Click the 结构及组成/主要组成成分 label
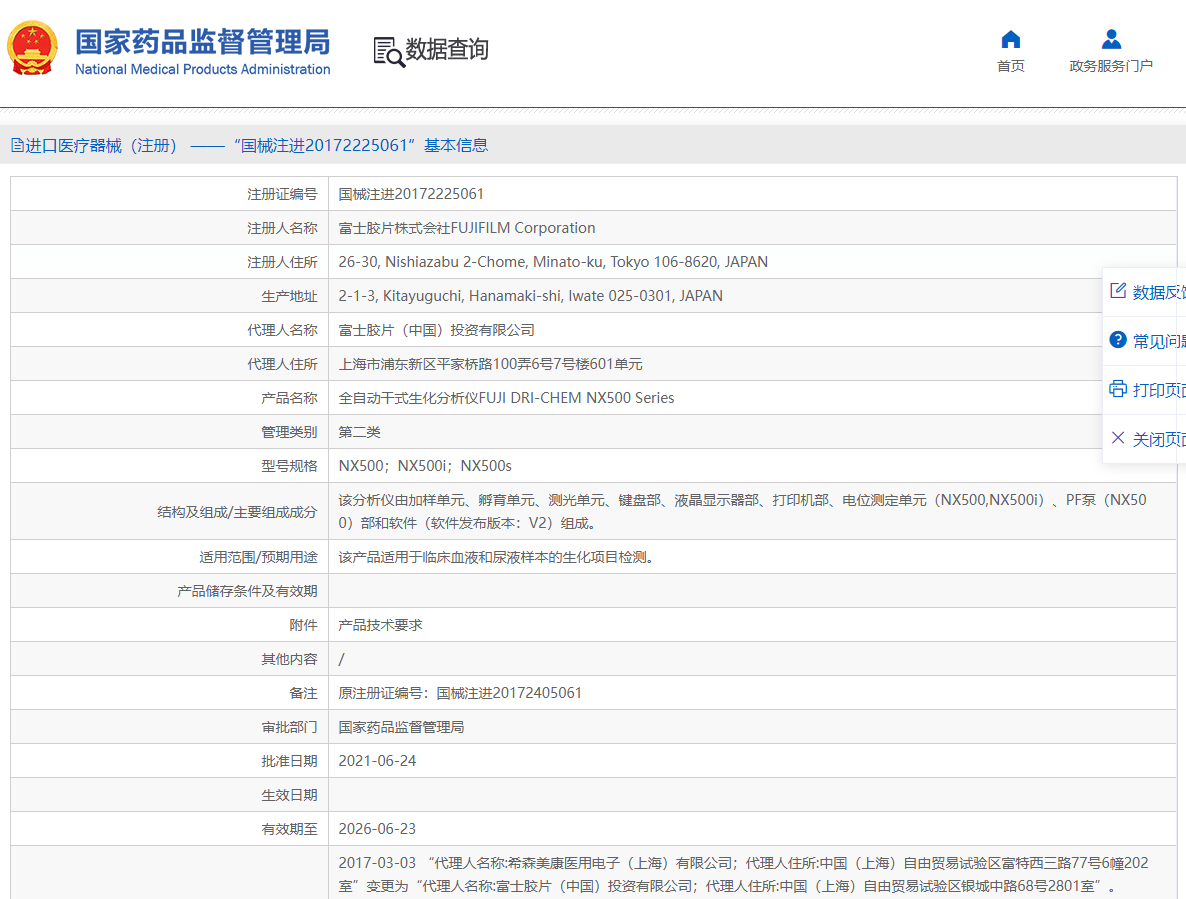Viewport: 1186px width, 899px height. pyautogui.click(x=238, y=512)
